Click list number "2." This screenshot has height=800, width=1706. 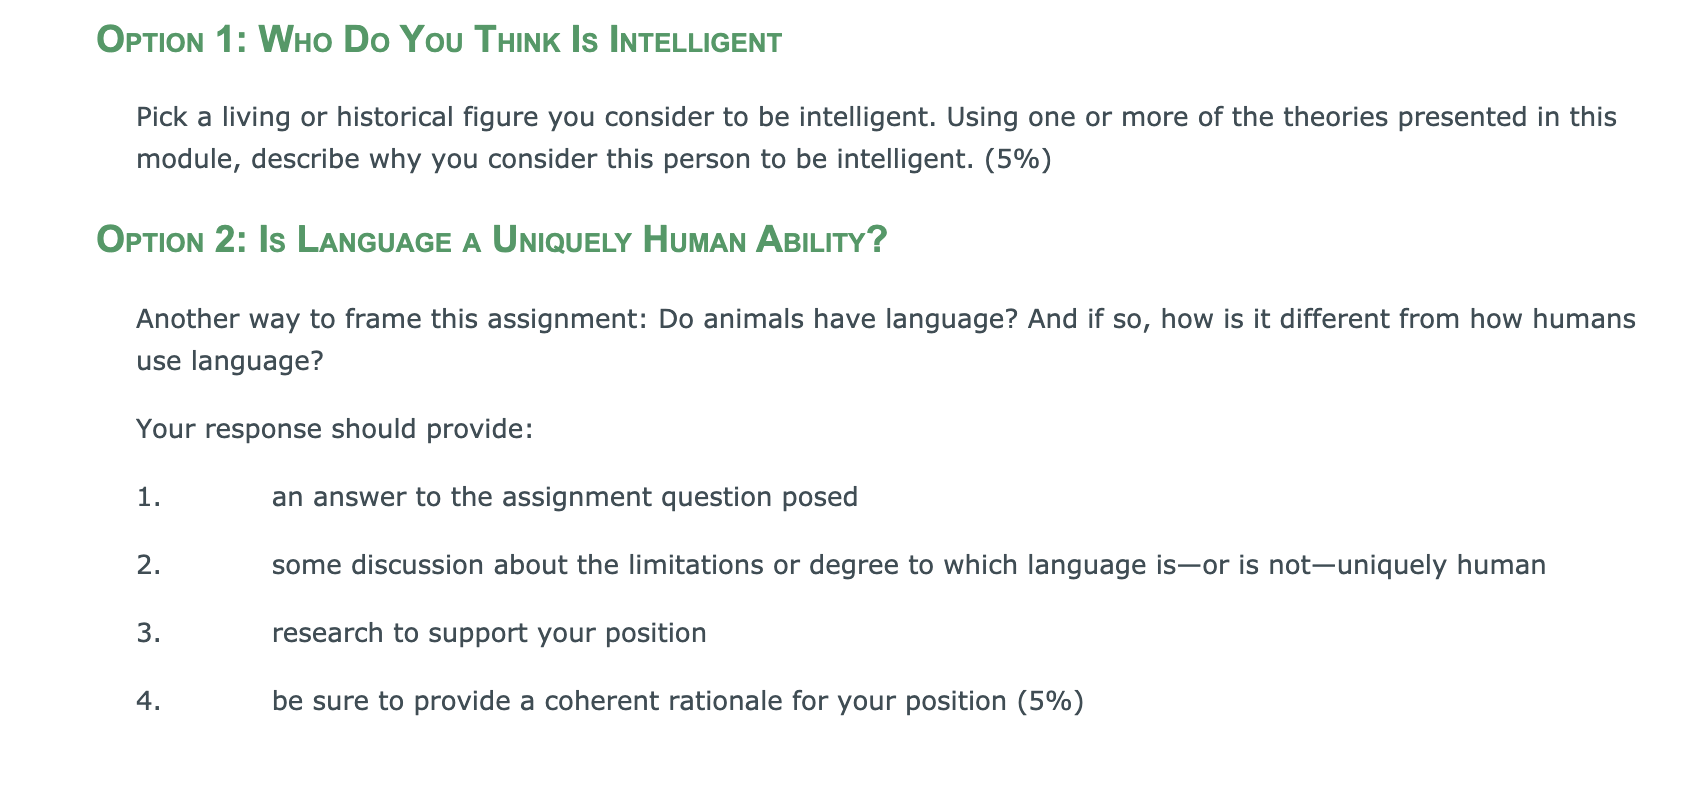tap(148, 565)
